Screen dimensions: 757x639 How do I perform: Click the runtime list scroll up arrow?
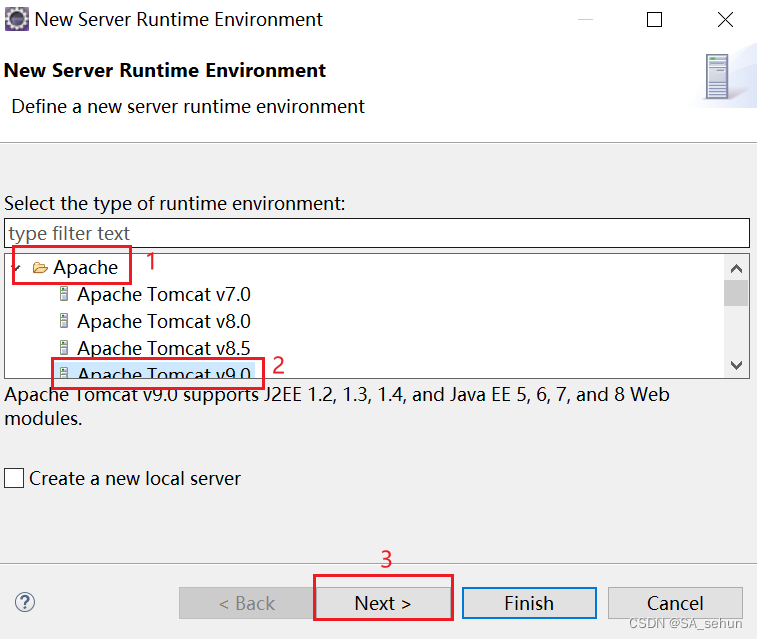737,268
